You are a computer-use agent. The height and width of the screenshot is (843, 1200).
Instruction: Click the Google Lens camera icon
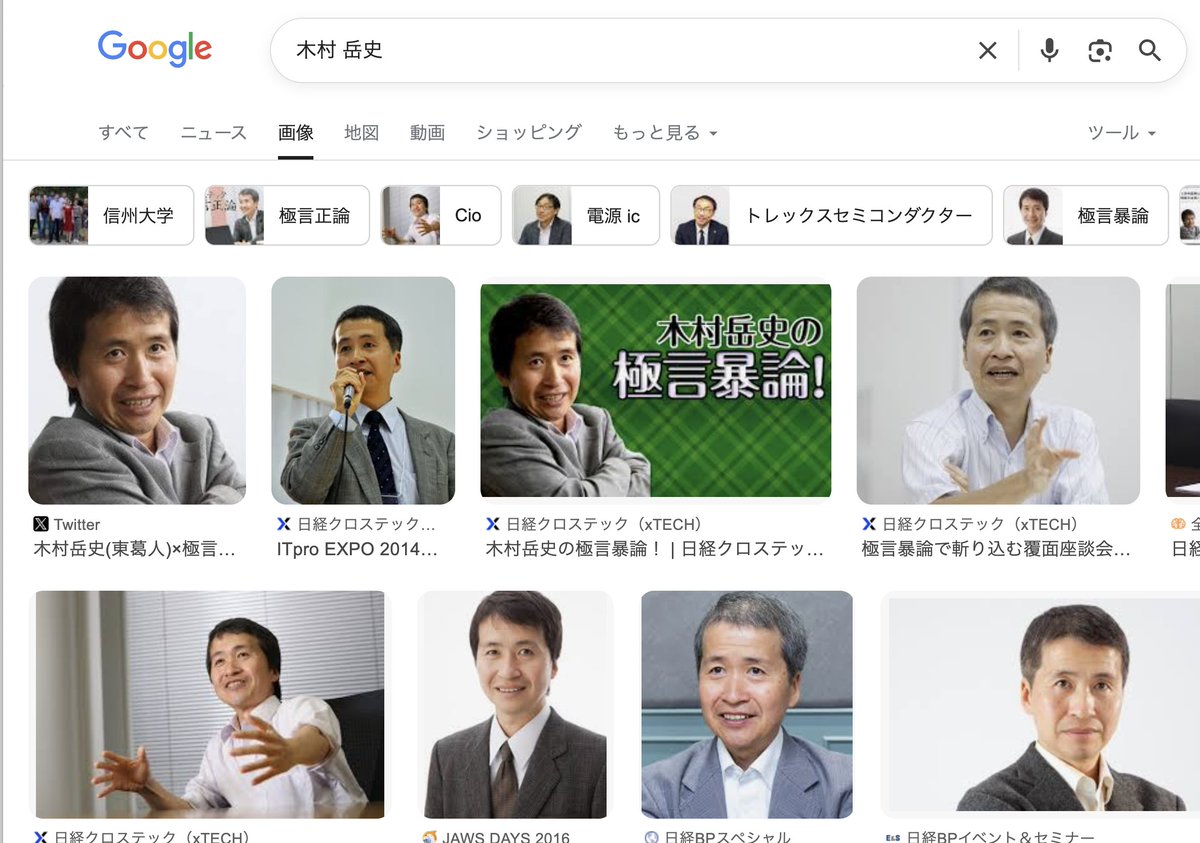click(1100, 50)
